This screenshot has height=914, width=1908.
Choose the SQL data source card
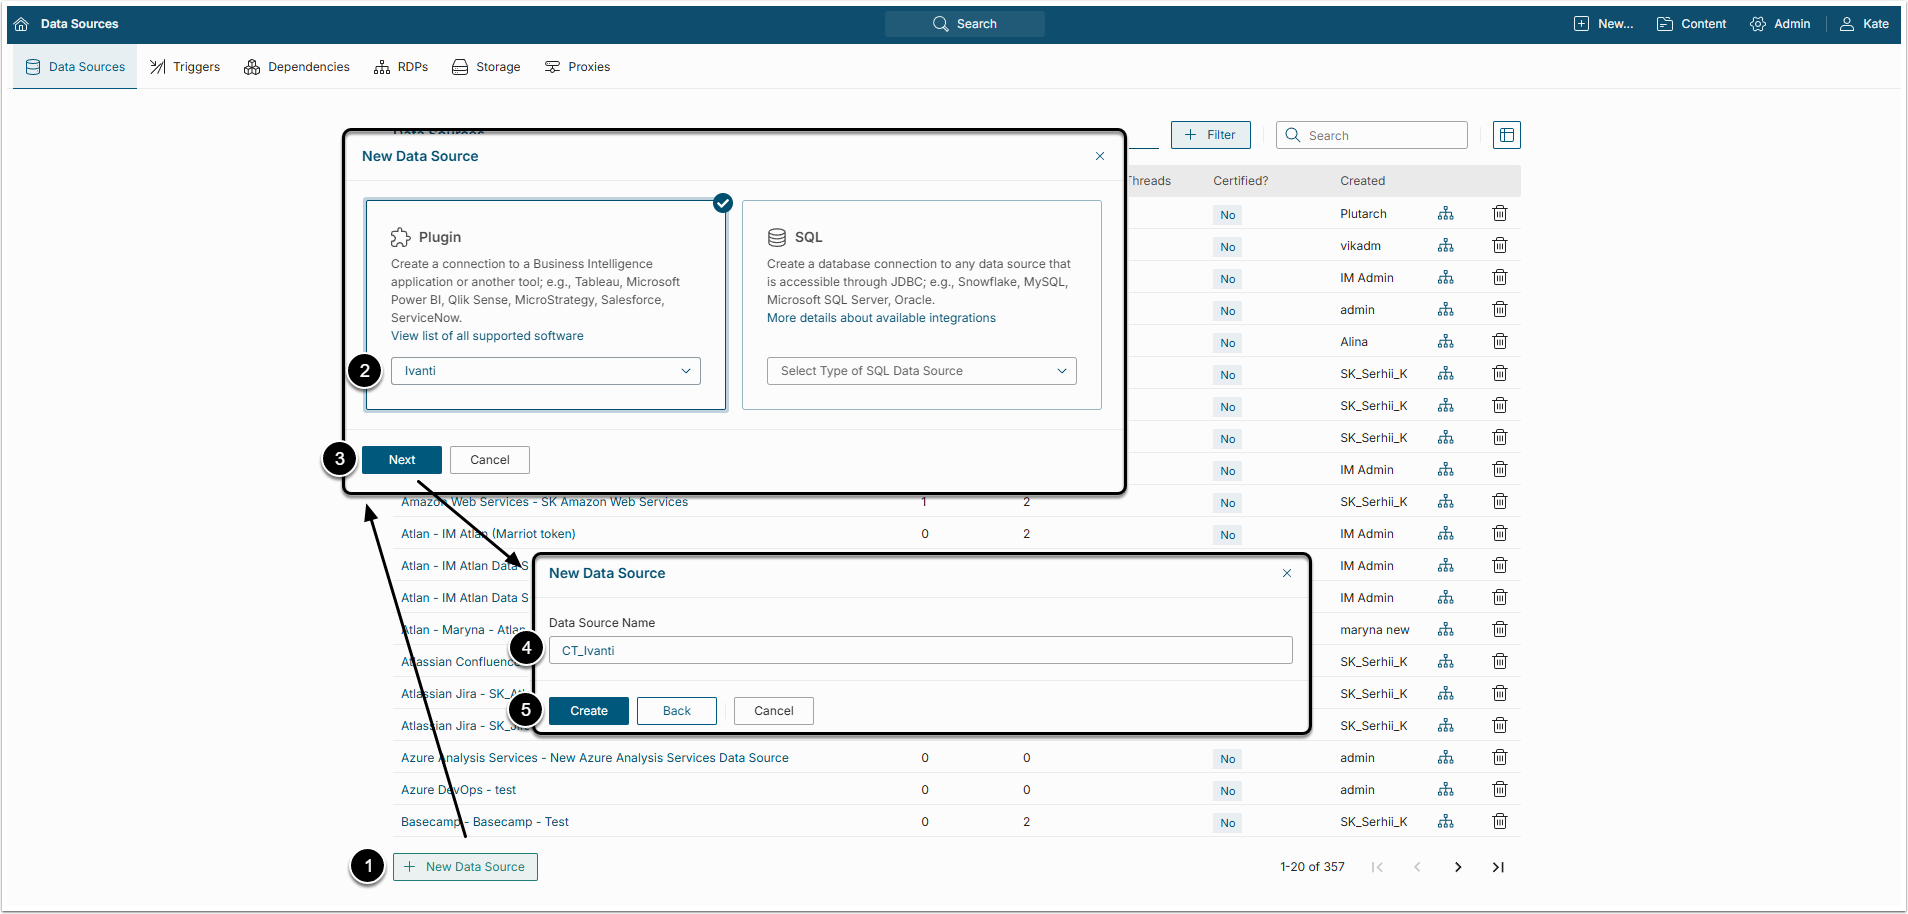pos(922,305)
